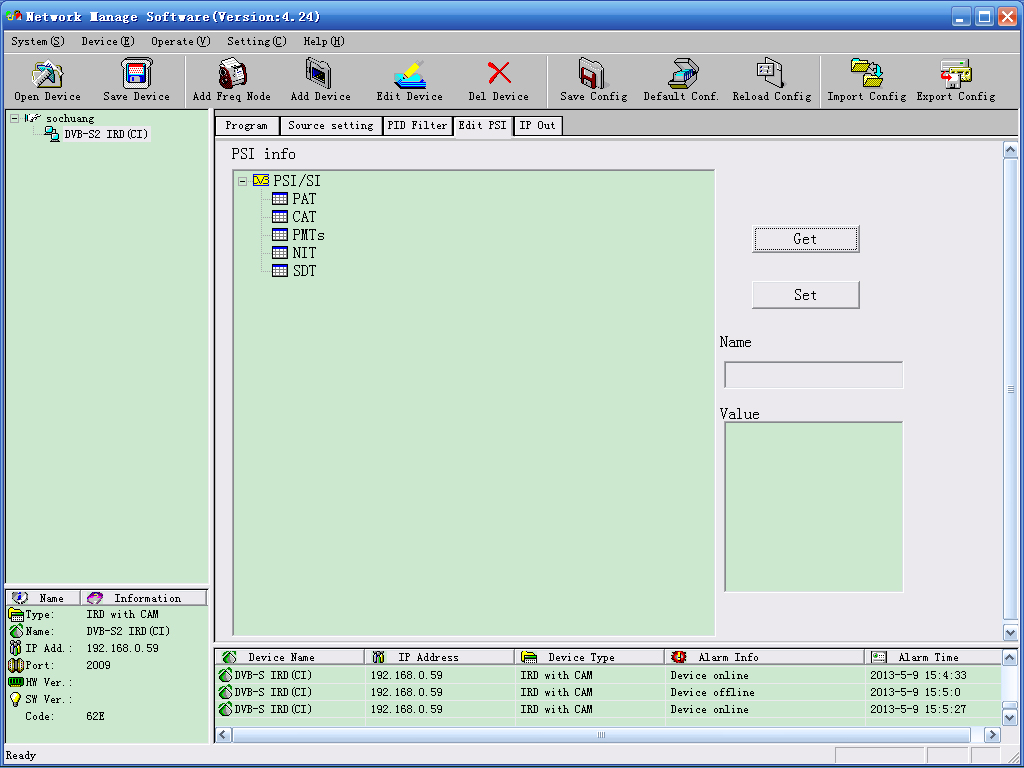1024x768 pixels.
Task: Click the Port value 2009
Action: click(x=99, y=665)
